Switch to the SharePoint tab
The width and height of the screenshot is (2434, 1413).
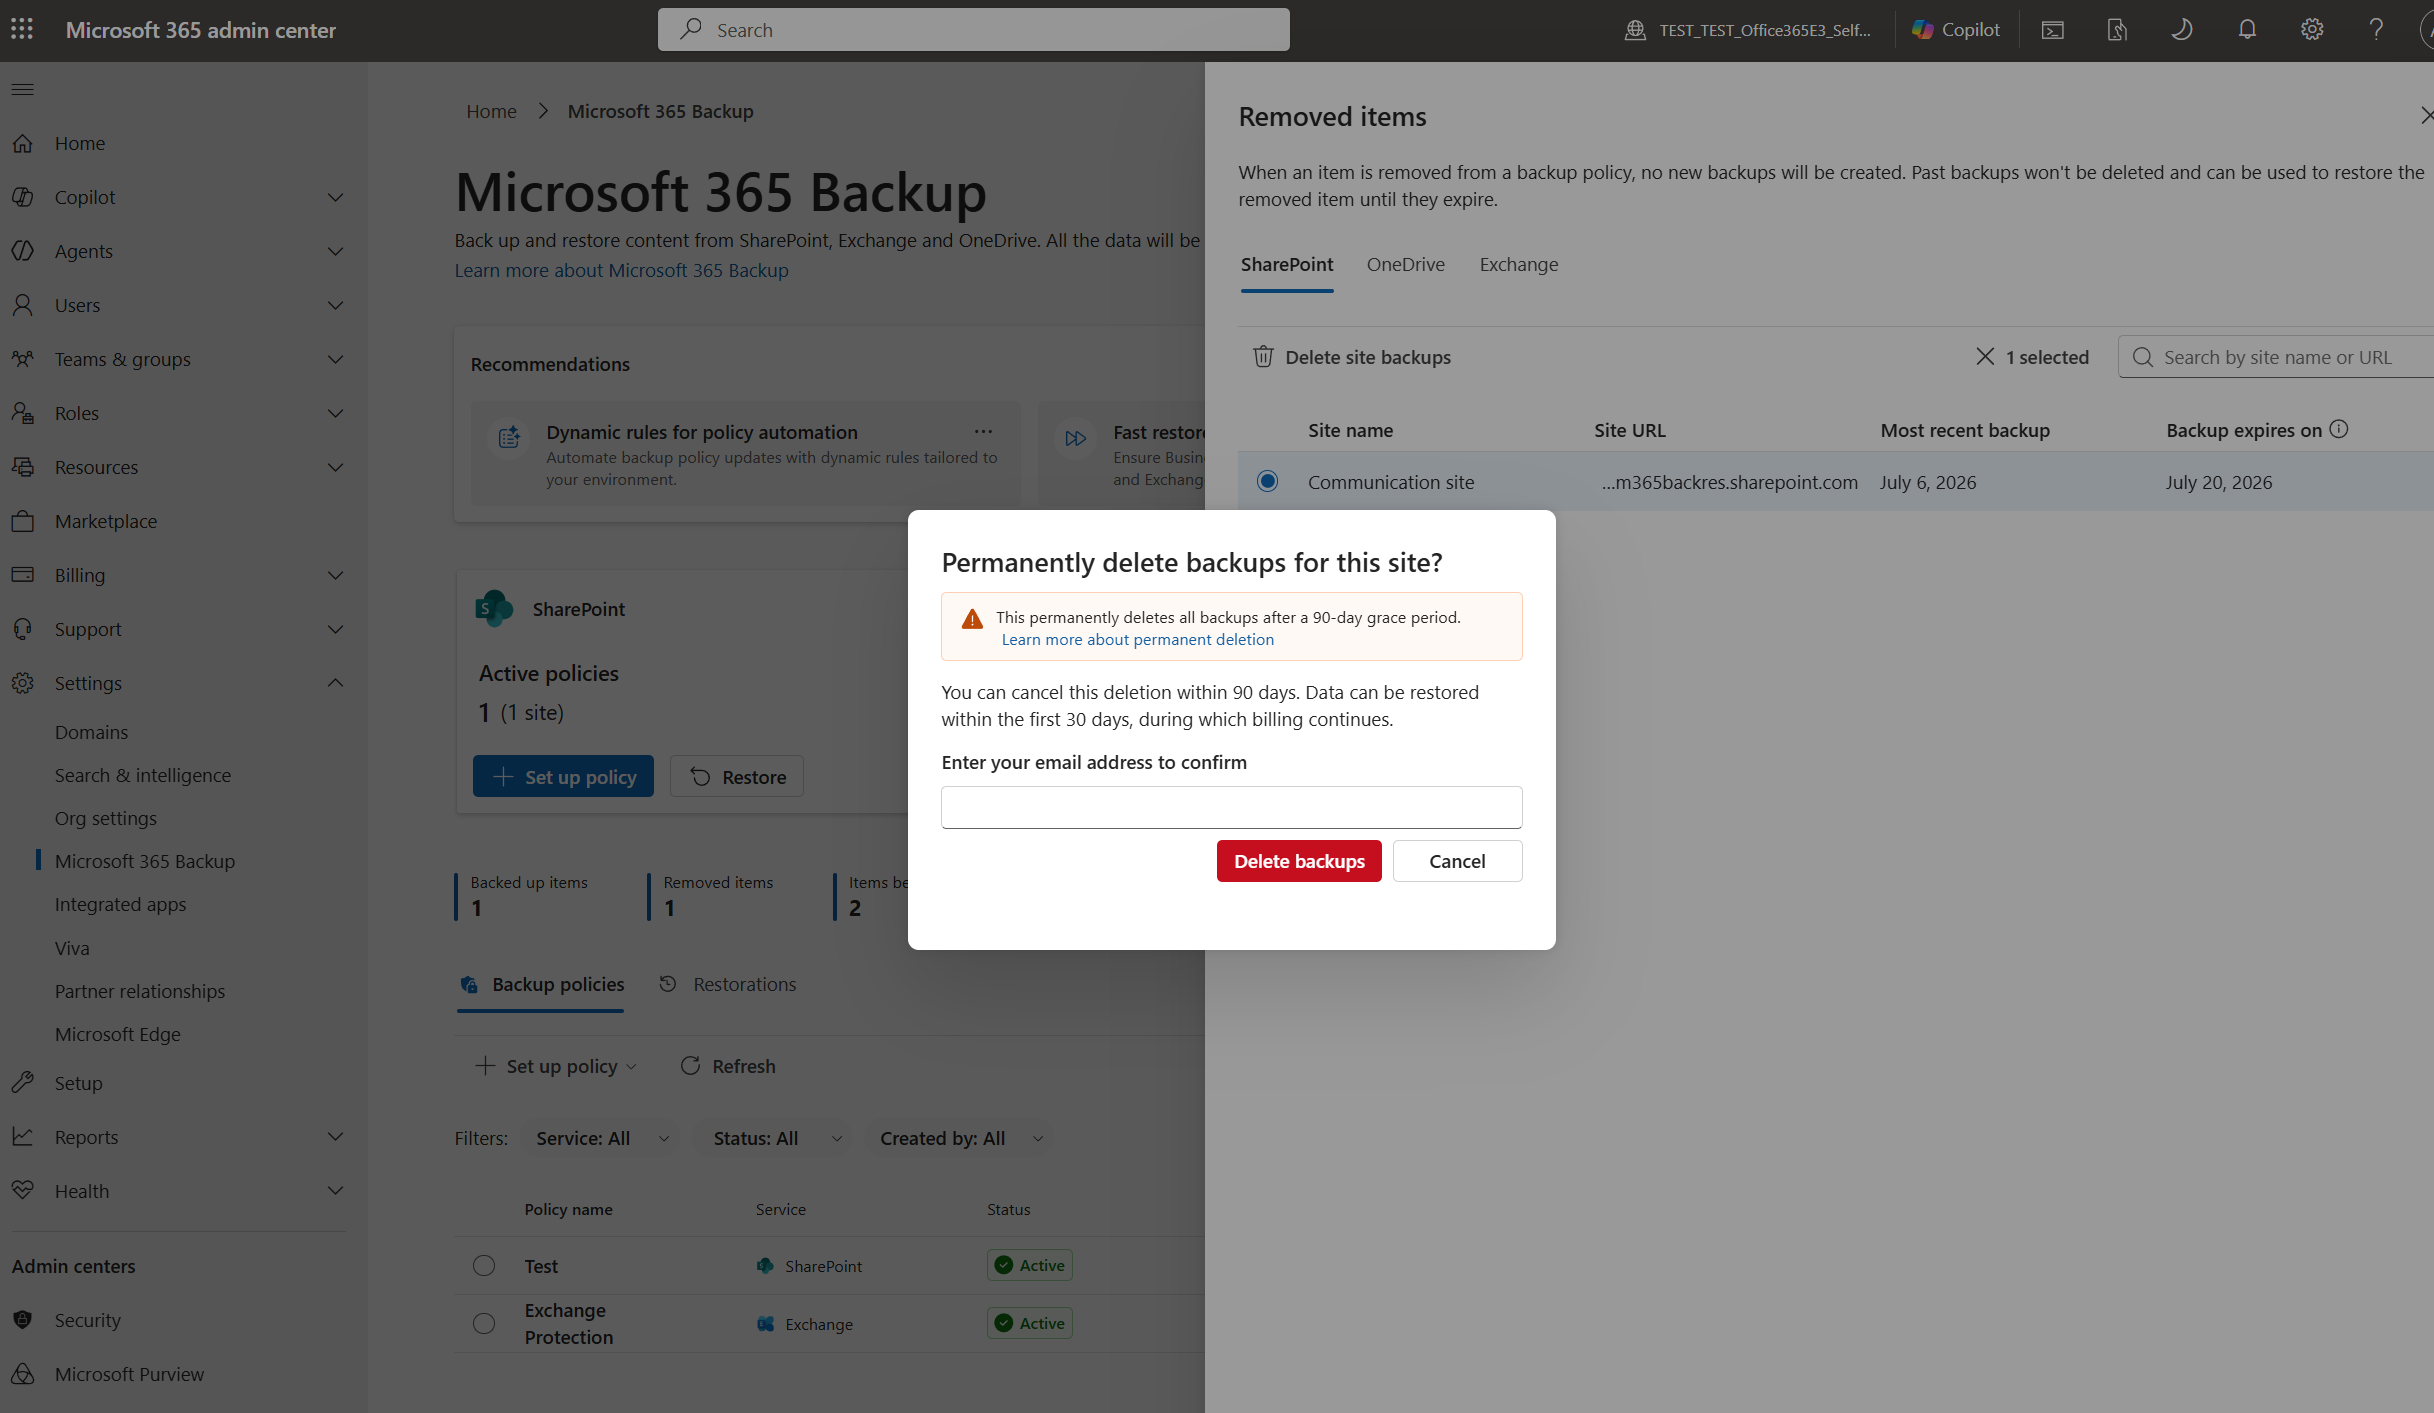(x=1287, y=265)
